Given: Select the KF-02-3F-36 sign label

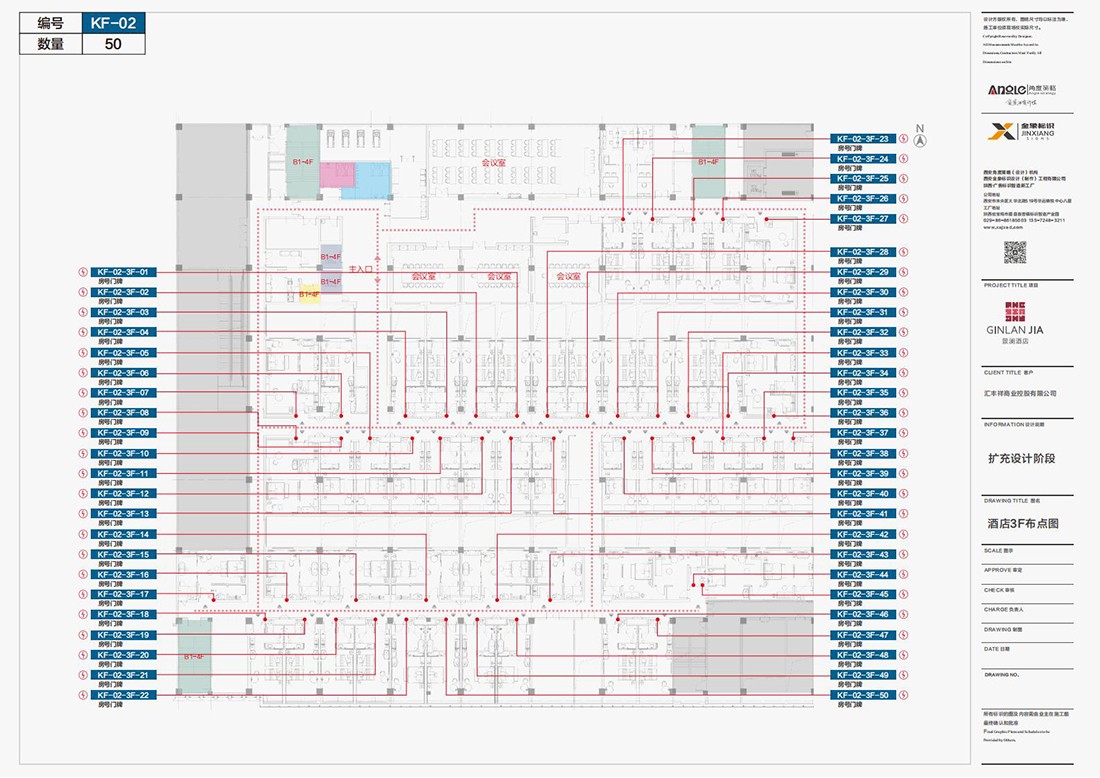Looking at the screenshot, I should pyautogui.click(x=863, y=413).
